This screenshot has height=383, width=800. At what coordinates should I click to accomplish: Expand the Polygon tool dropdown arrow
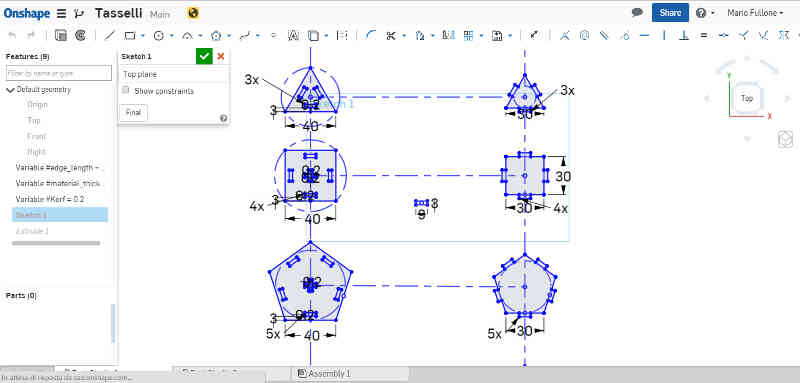(229, 35)
